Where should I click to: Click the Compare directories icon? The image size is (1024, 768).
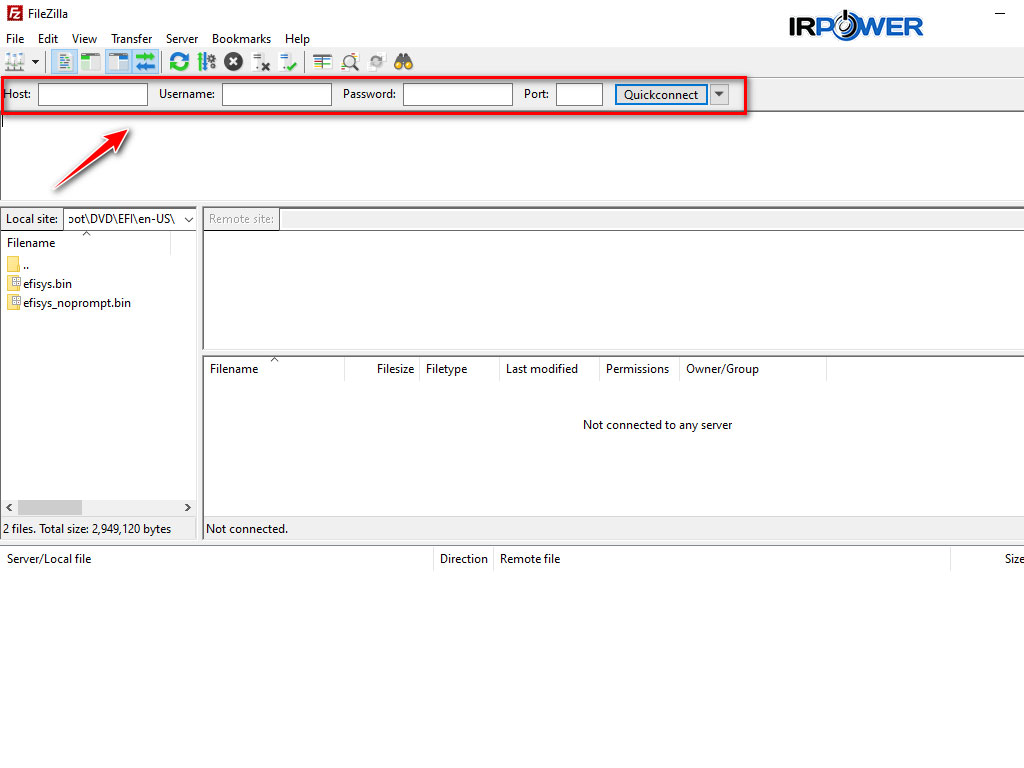click(x=324, y=62)
